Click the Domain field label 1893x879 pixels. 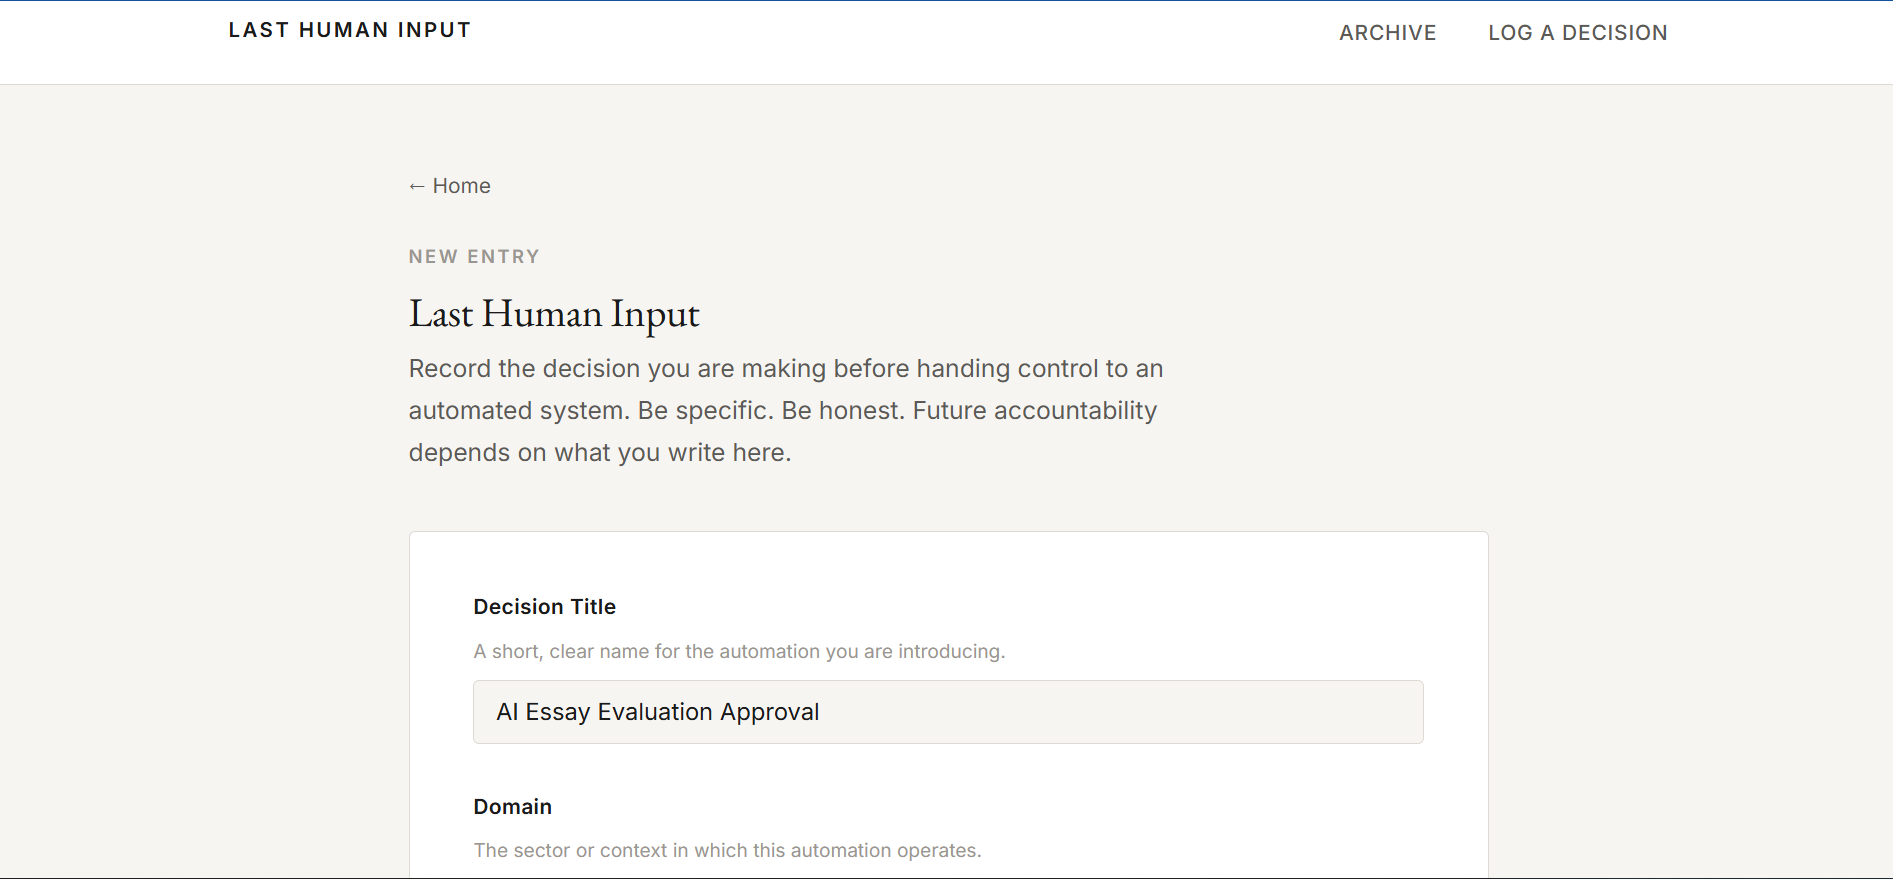click(x=512, y=807)
